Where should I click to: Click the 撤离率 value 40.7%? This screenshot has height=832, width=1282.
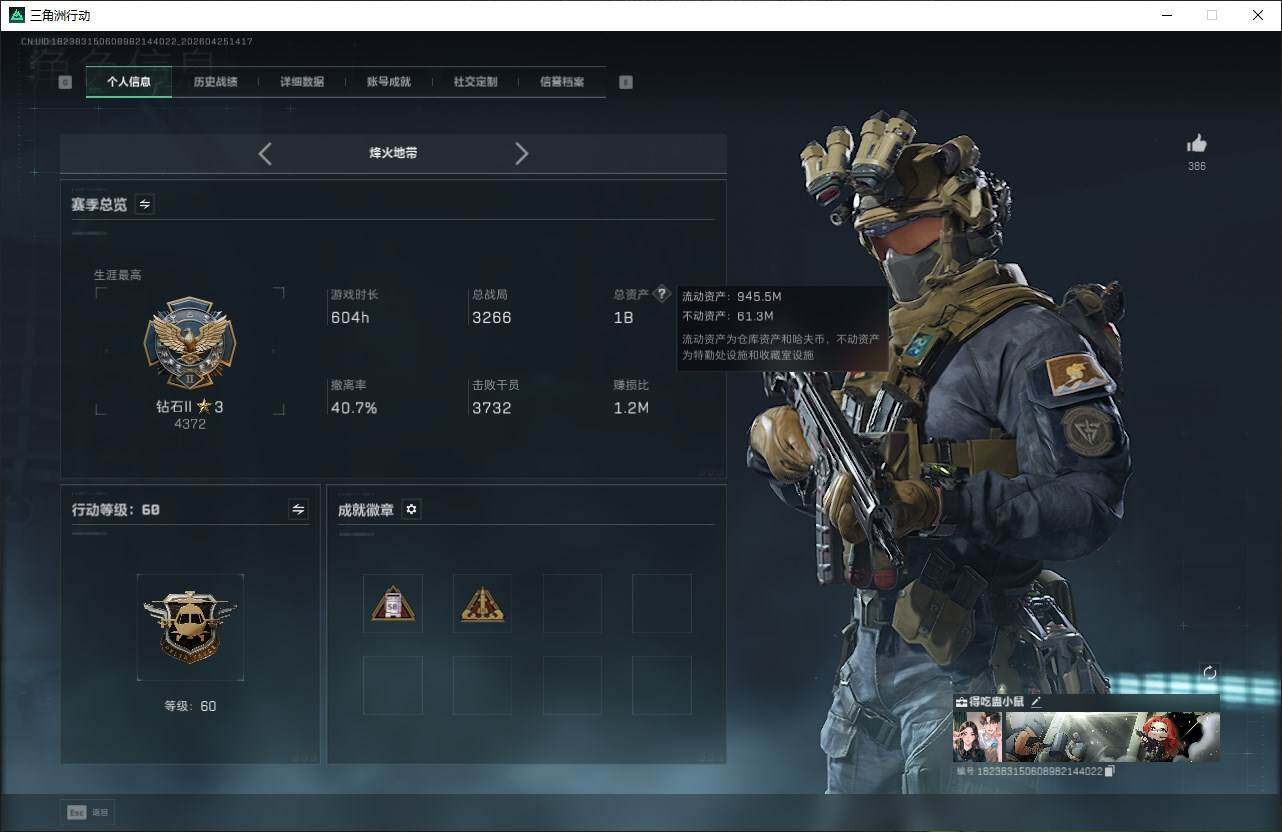tap(354, 408)
